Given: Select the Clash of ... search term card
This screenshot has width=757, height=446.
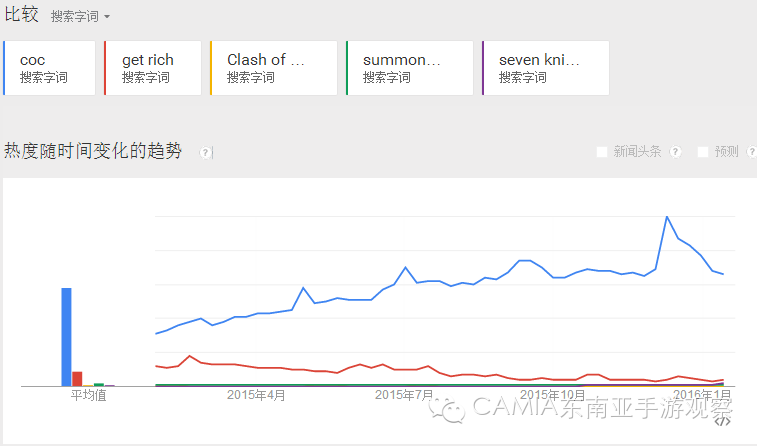Looking at the screenshot, I should pyautogui.click(x=274, y=68).
